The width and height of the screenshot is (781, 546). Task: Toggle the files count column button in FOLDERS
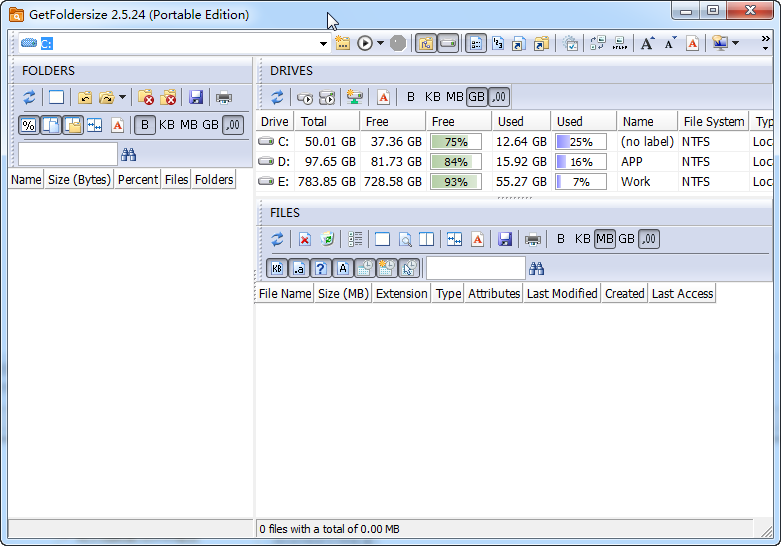click(x=51, y=125)
